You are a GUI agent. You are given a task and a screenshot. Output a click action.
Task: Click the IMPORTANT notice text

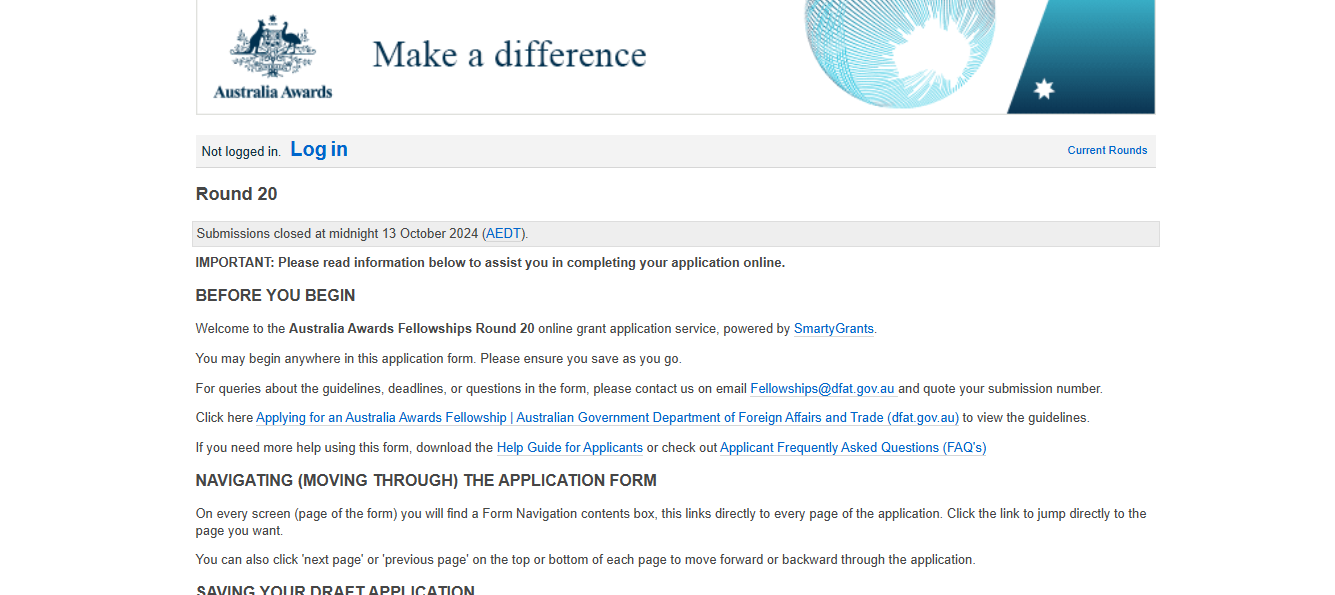pyautogui.click(x=489, y=262)
